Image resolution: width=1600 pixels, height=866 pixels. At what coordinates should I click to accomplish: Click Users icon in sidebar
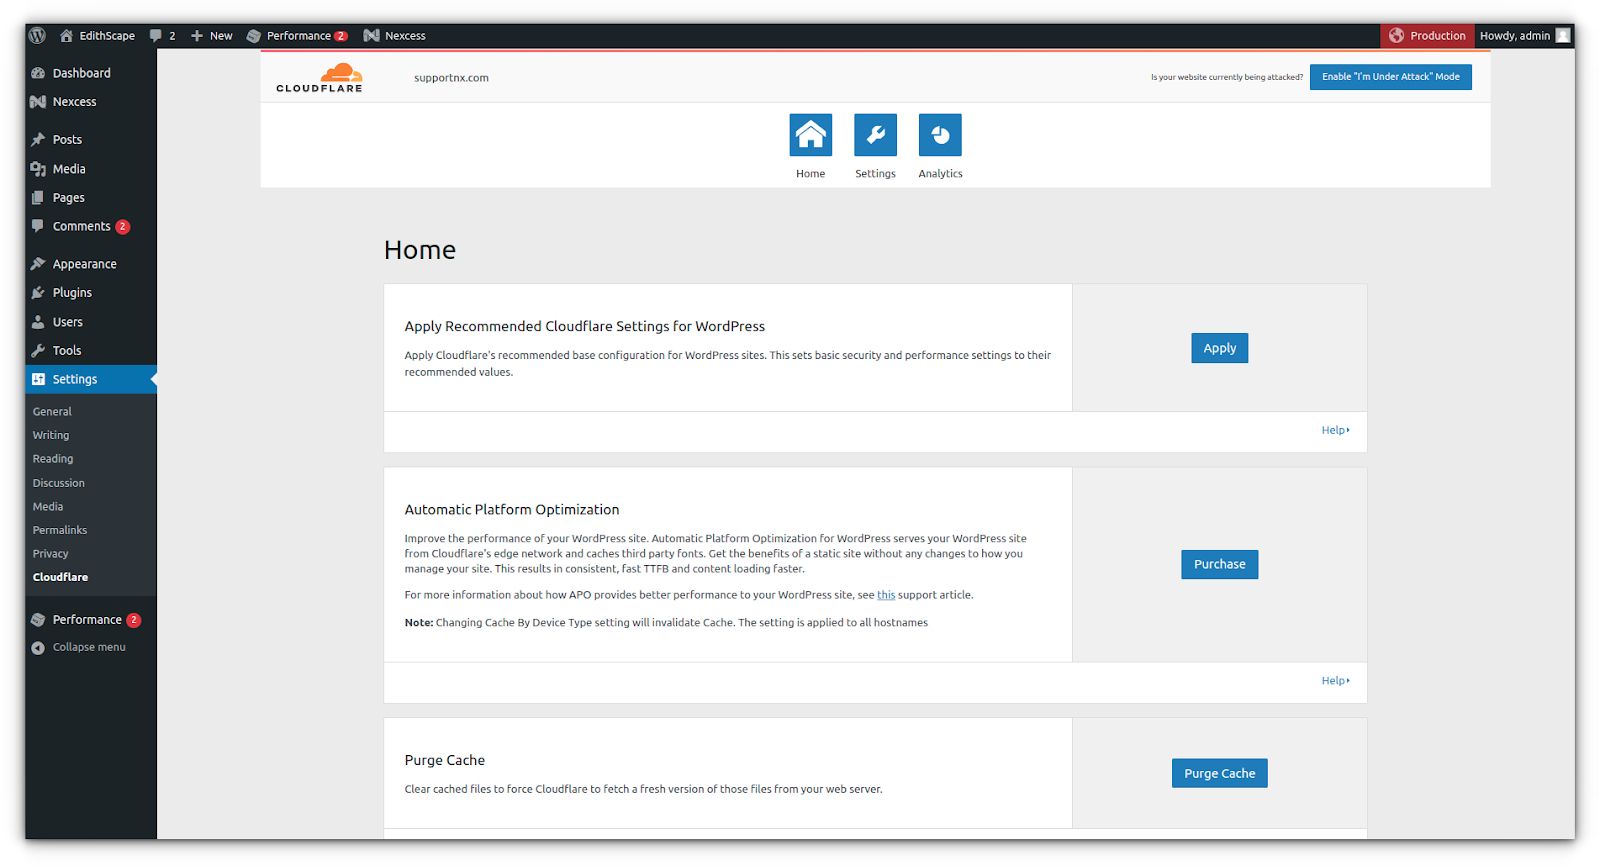(x=38, y=322)
